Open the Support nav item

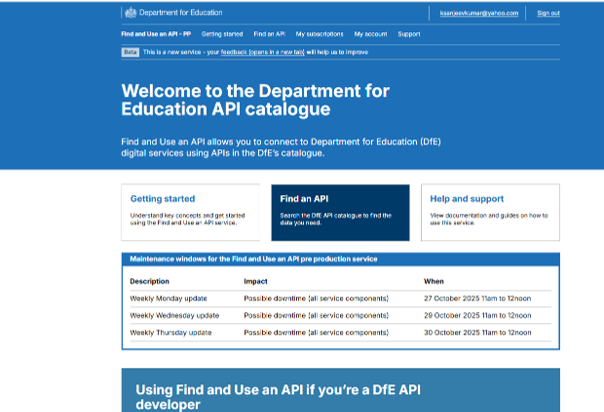tap(409, 34)
